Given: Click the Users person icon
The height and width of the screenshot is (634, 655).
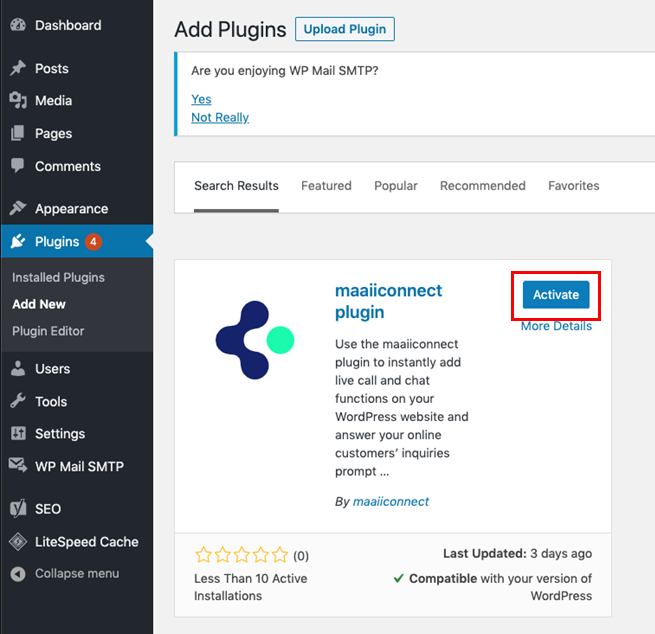Looking at the screenshot, I should pyautogui.click(x=18, y=368).
